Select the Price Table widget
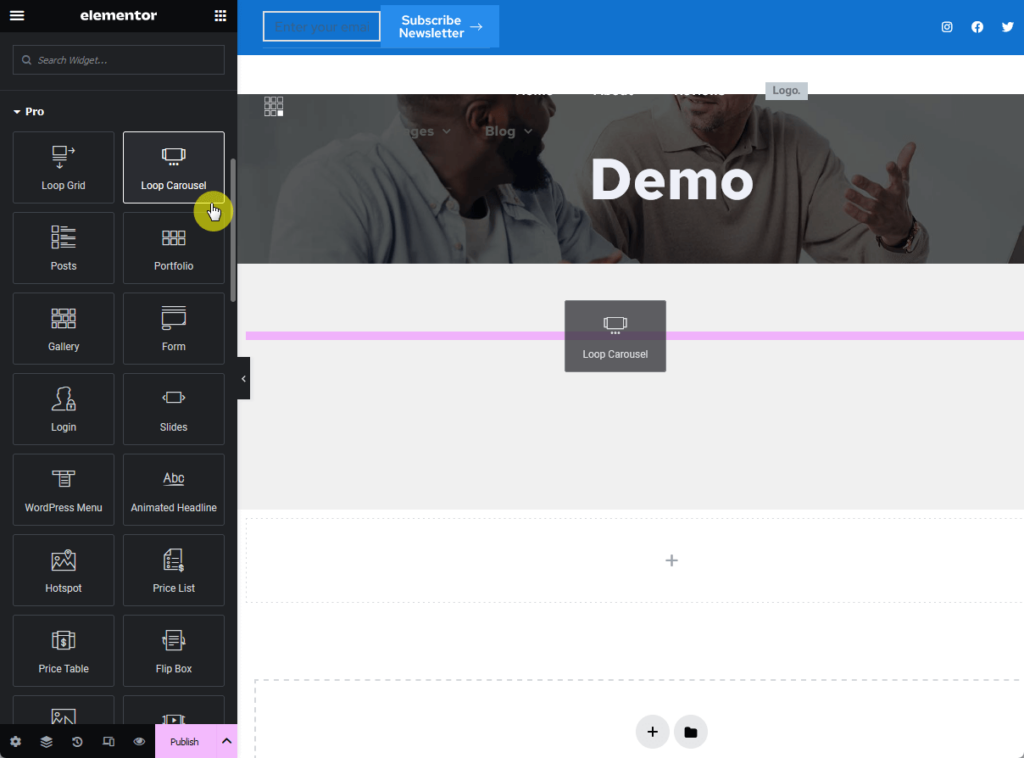This screenshot has width=1024, height=758. (63, 651)
